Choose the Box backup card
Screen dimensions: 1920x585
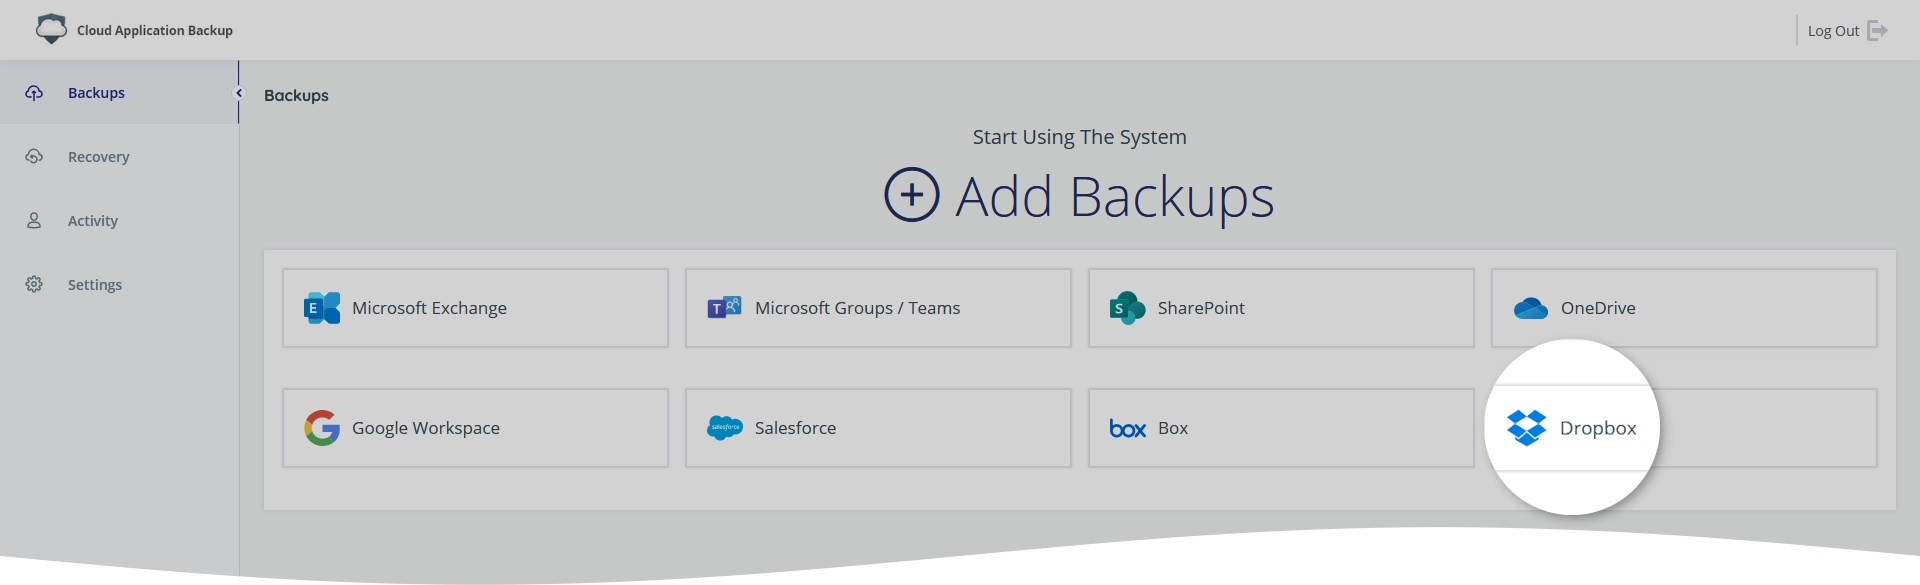tap(1281, 428)
